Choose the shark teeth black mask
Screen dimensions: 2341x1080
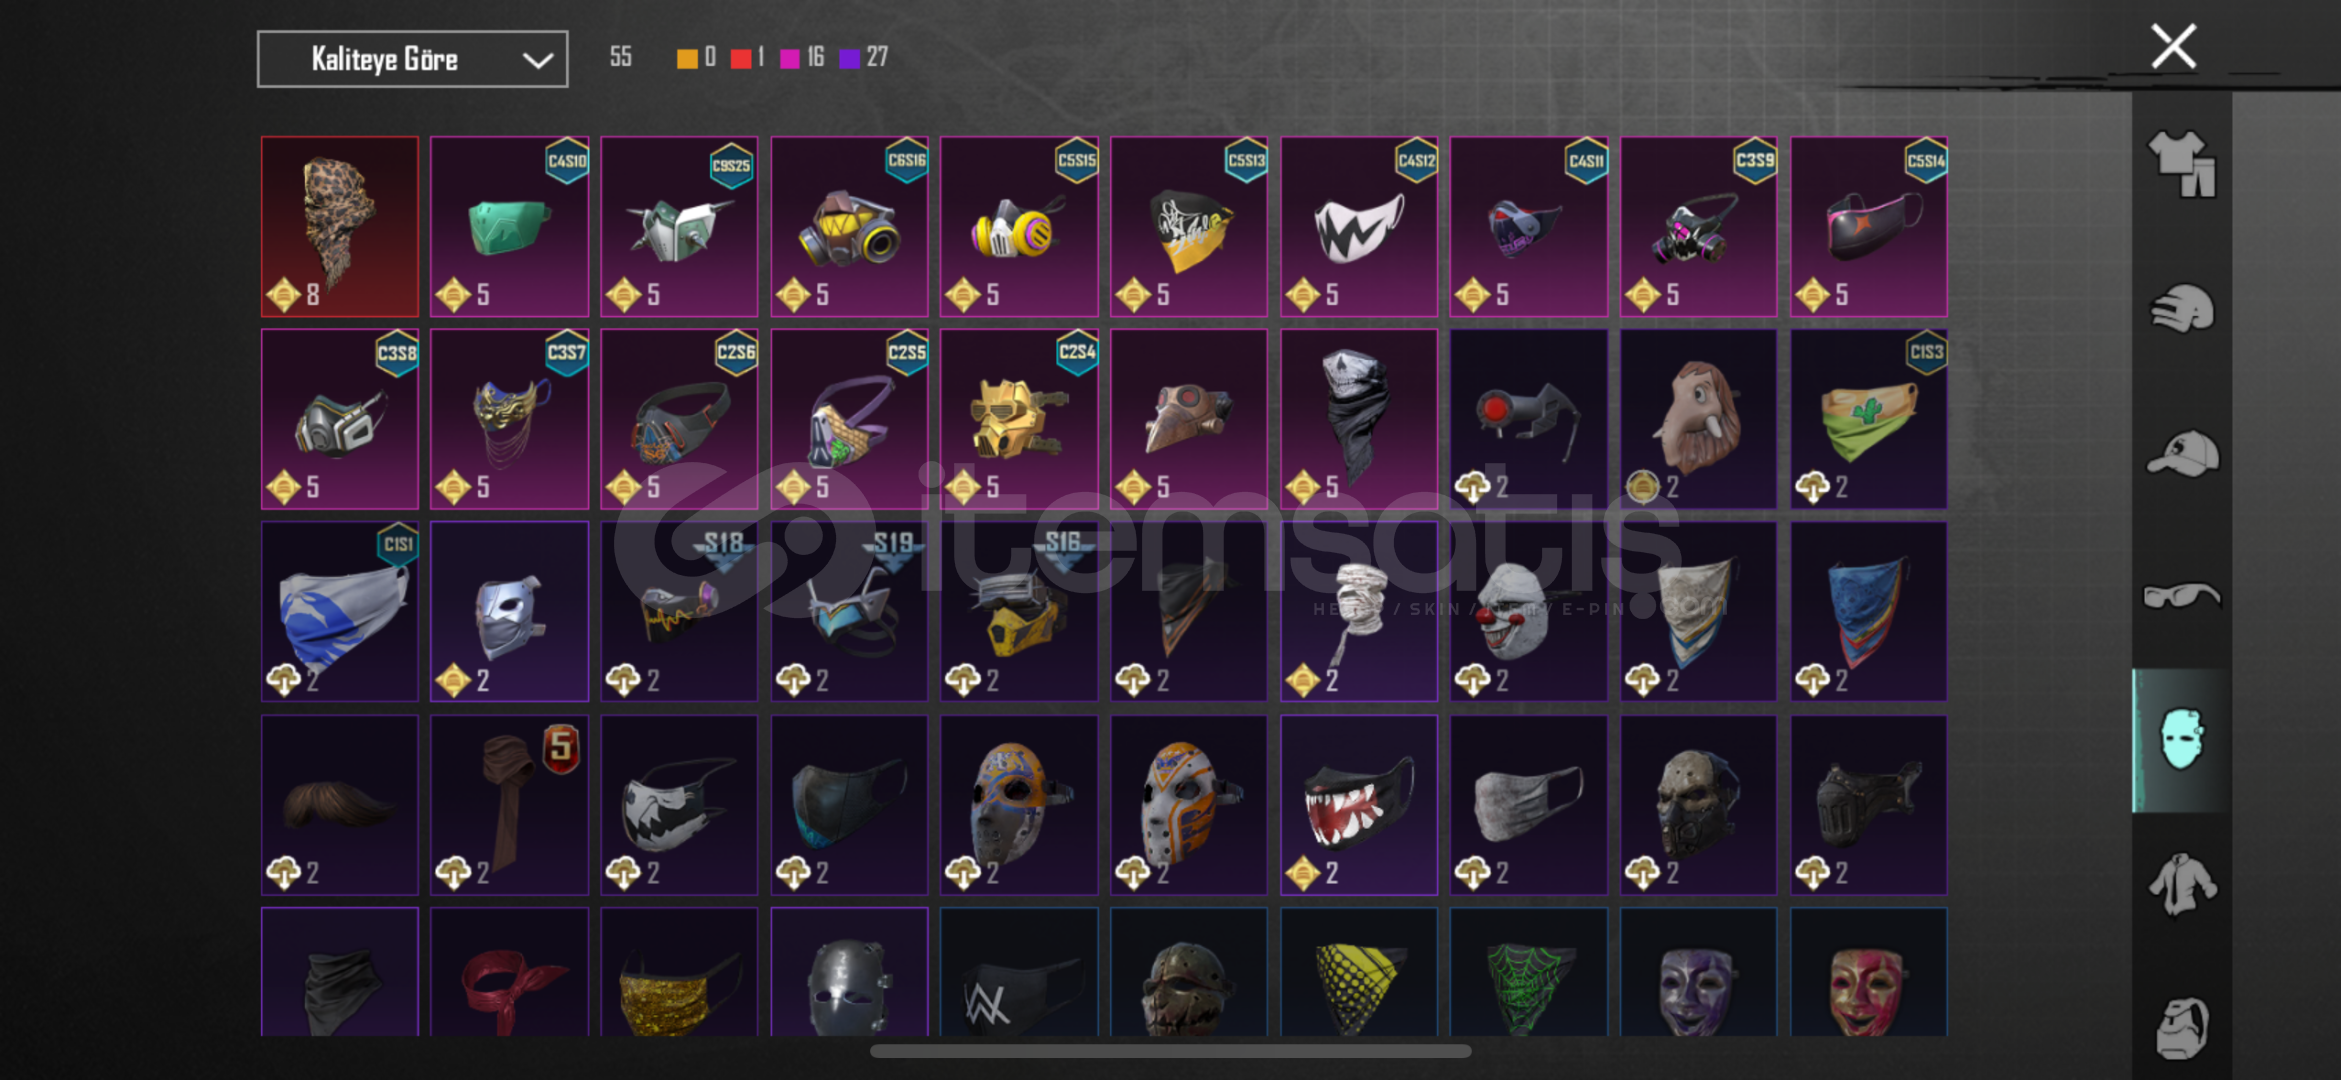click(x=1359, y=804)
